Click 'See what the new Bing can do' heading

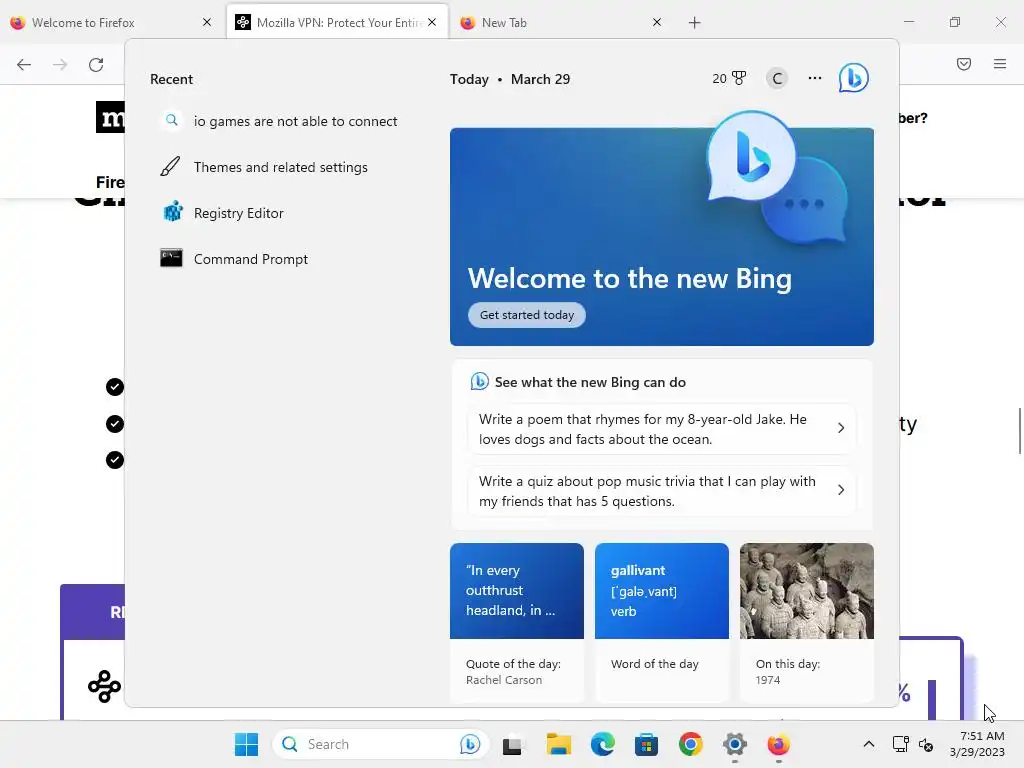tap(590, 382)
